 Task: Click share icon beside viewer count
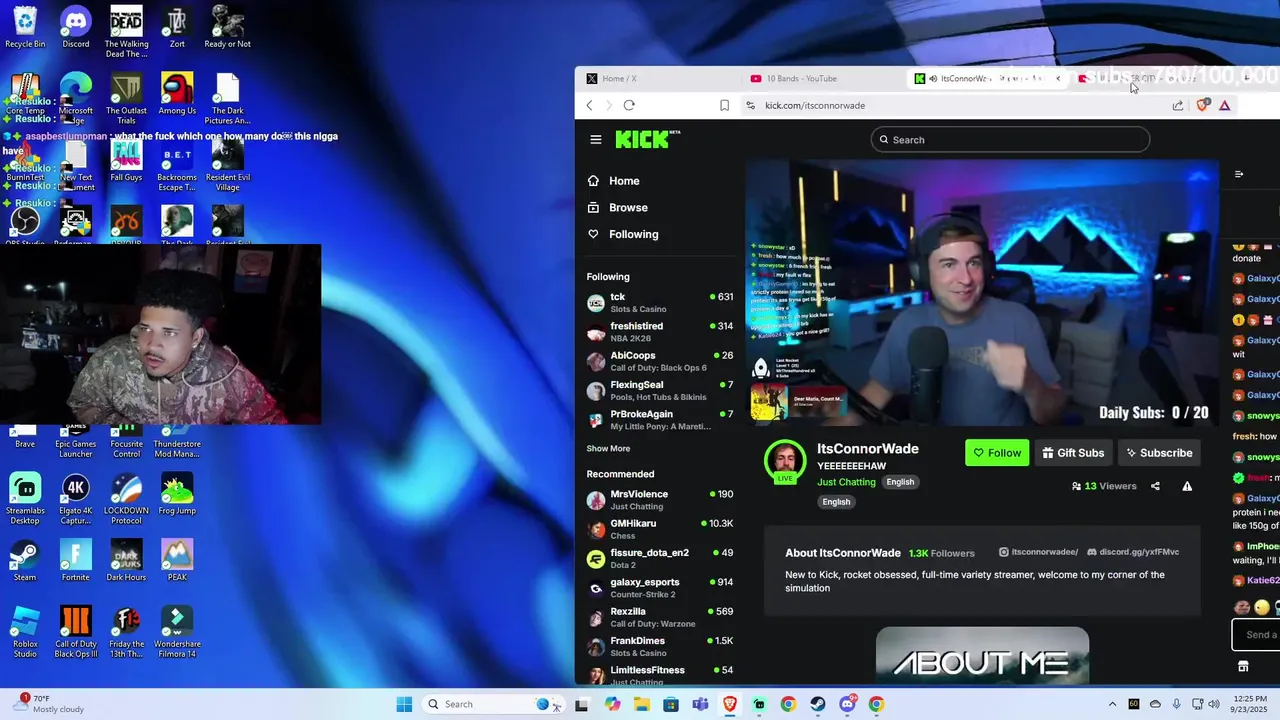coord(1155,486)
